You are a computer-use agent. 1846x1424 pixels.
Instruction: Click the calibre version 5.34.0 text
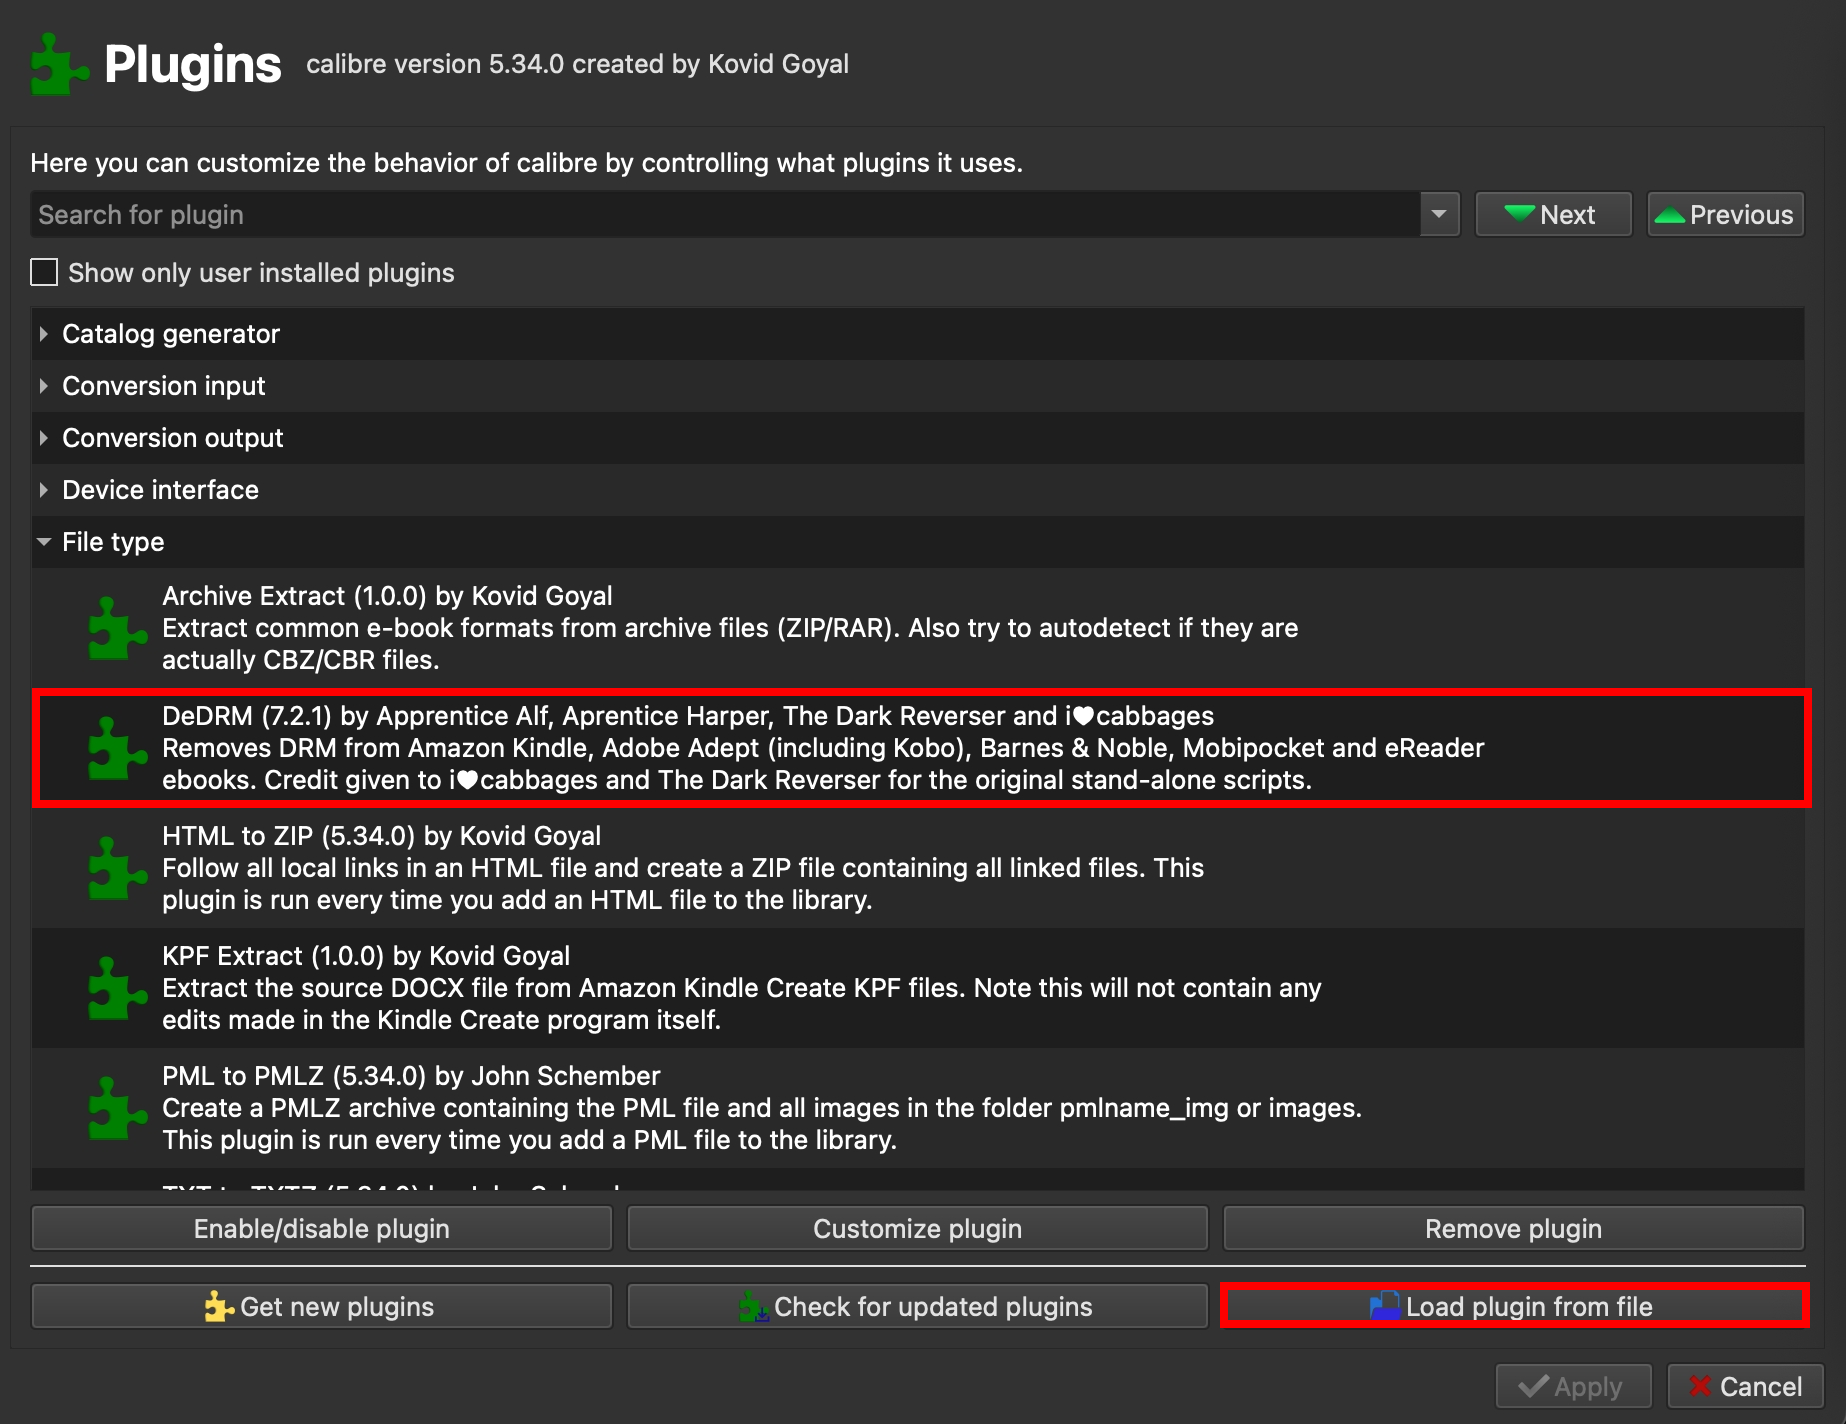pos(577,64)
